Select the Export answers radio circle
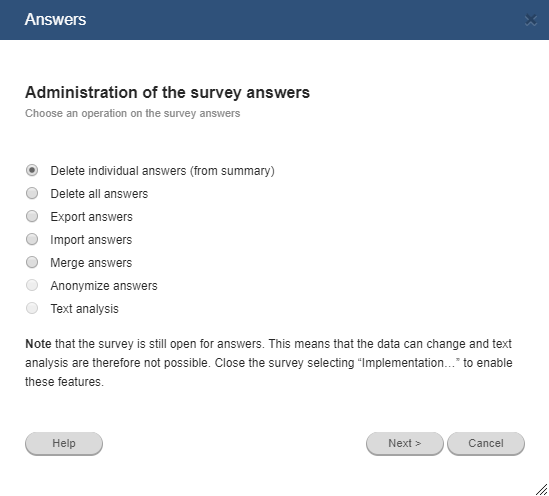The image size is (549, 496). tap(32, 216)
